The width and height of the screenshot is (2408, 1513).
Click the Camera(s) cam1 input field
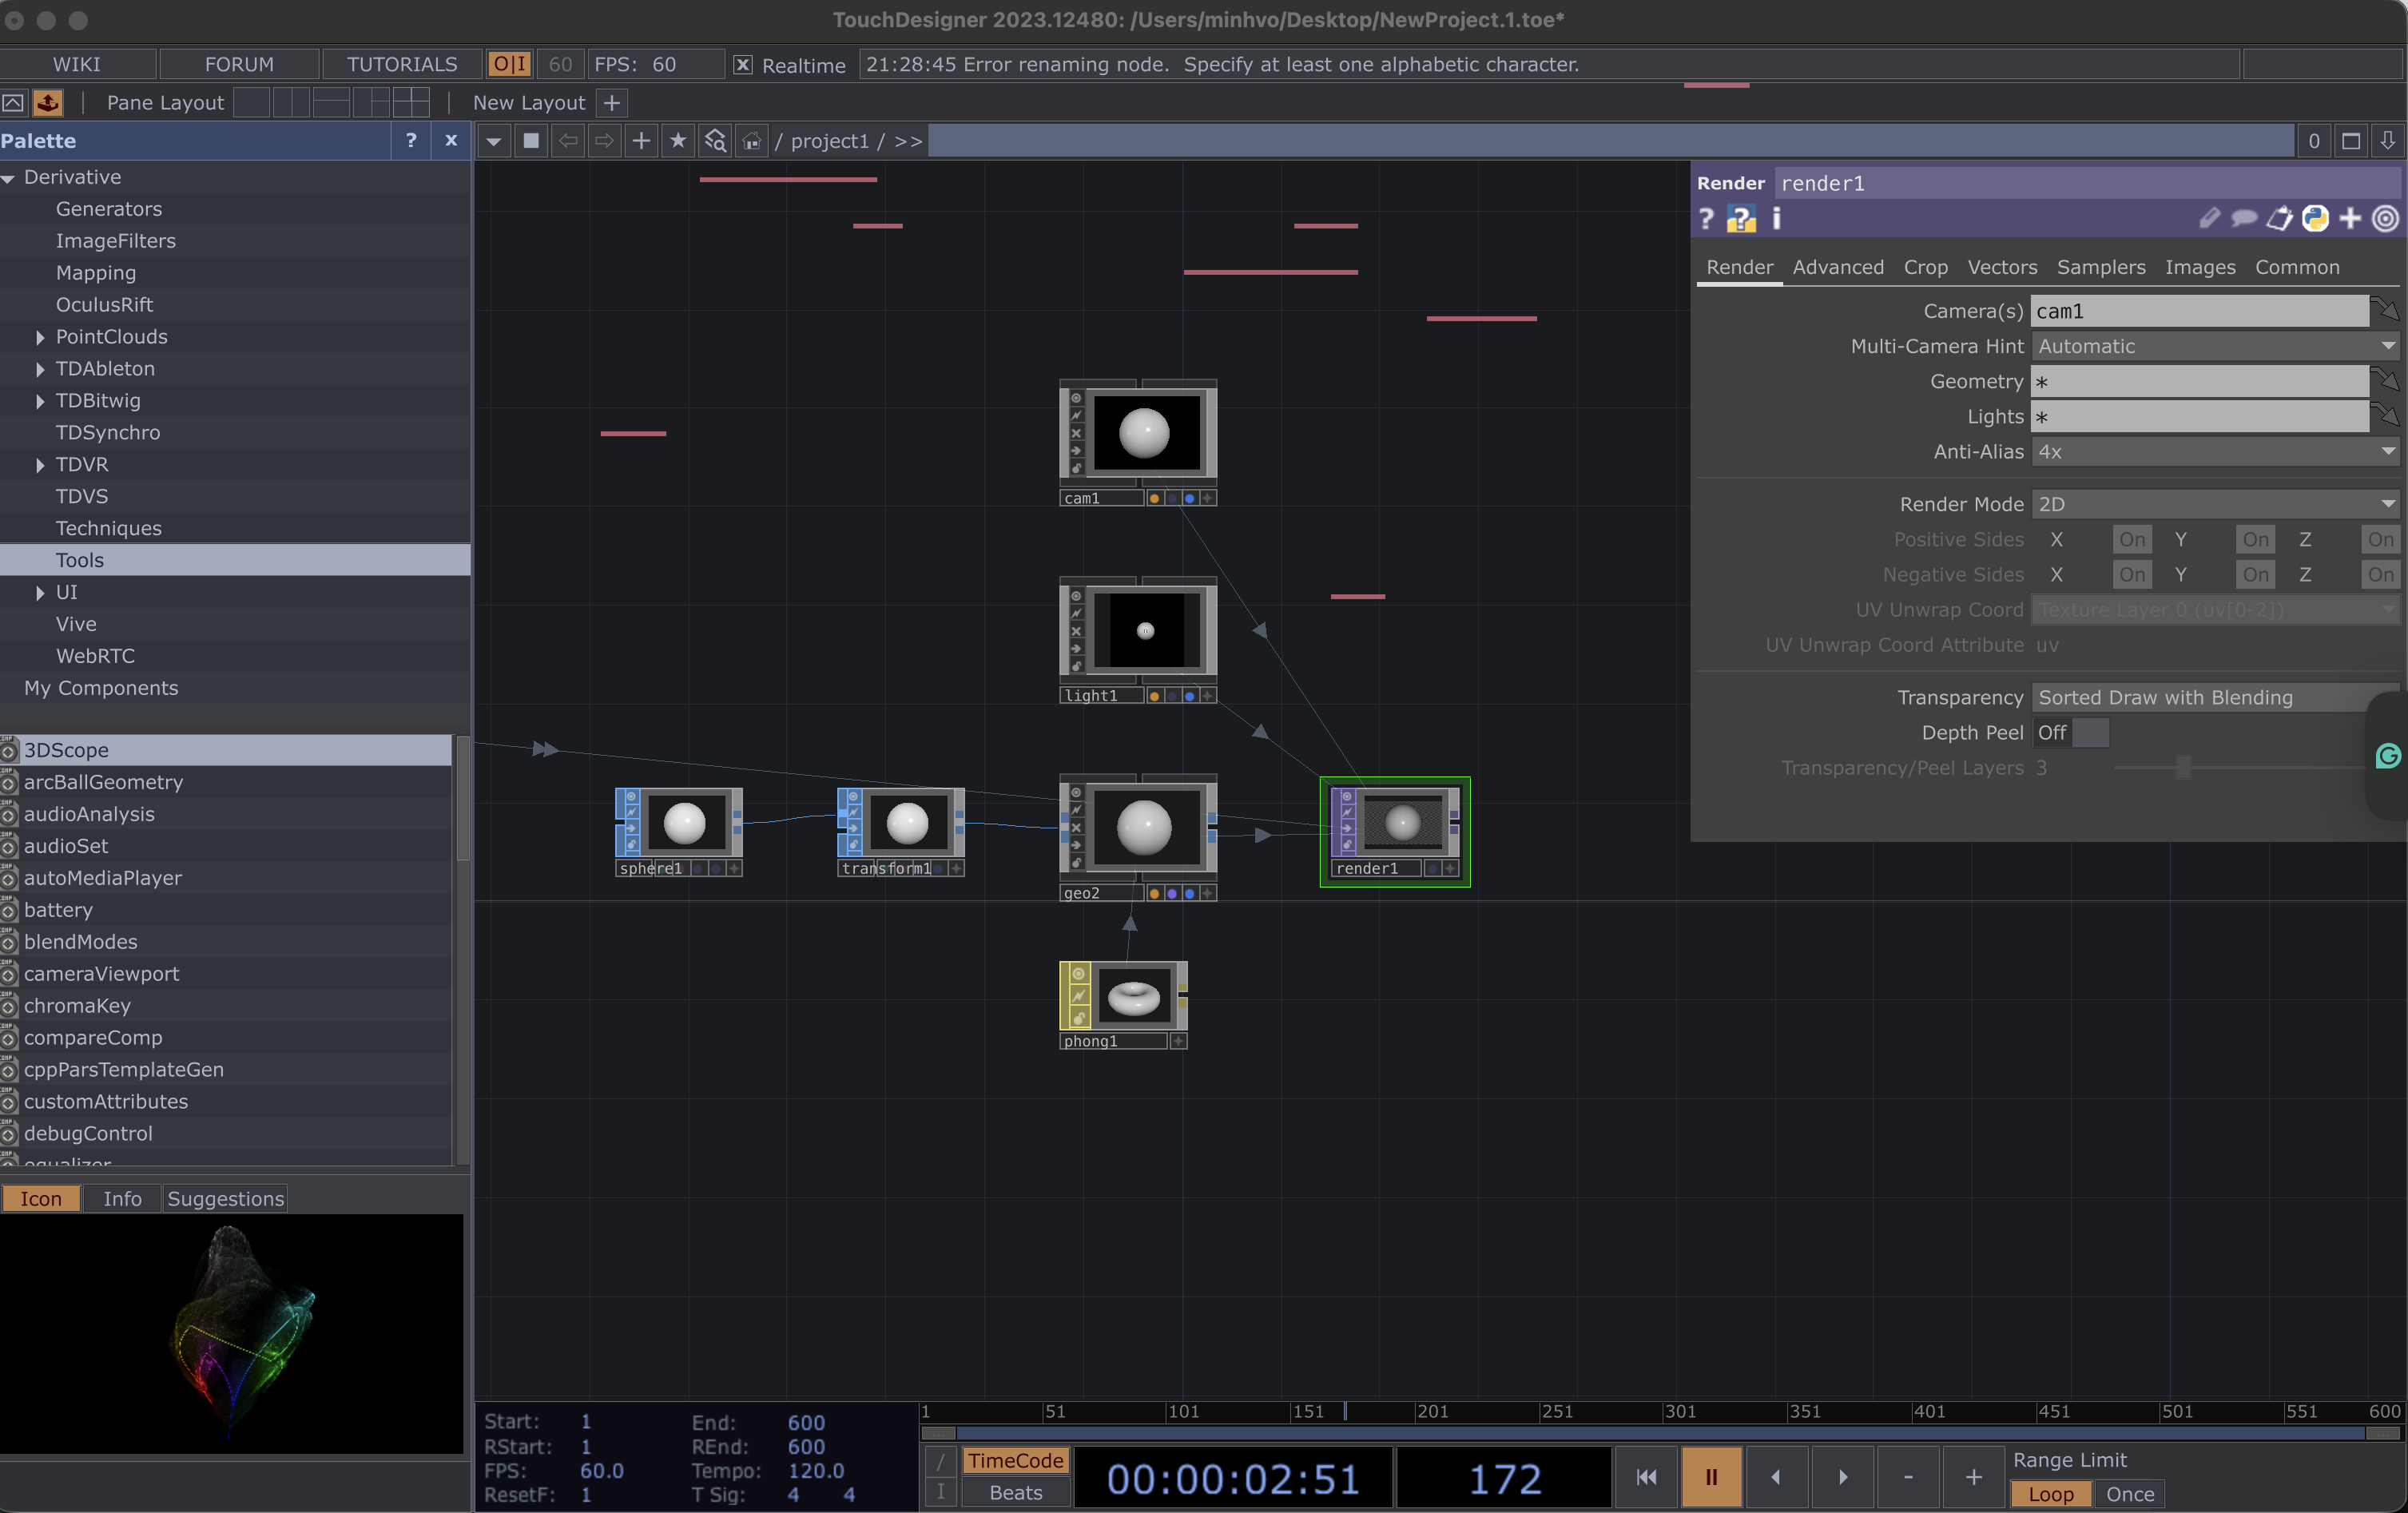click(2199, 311)
